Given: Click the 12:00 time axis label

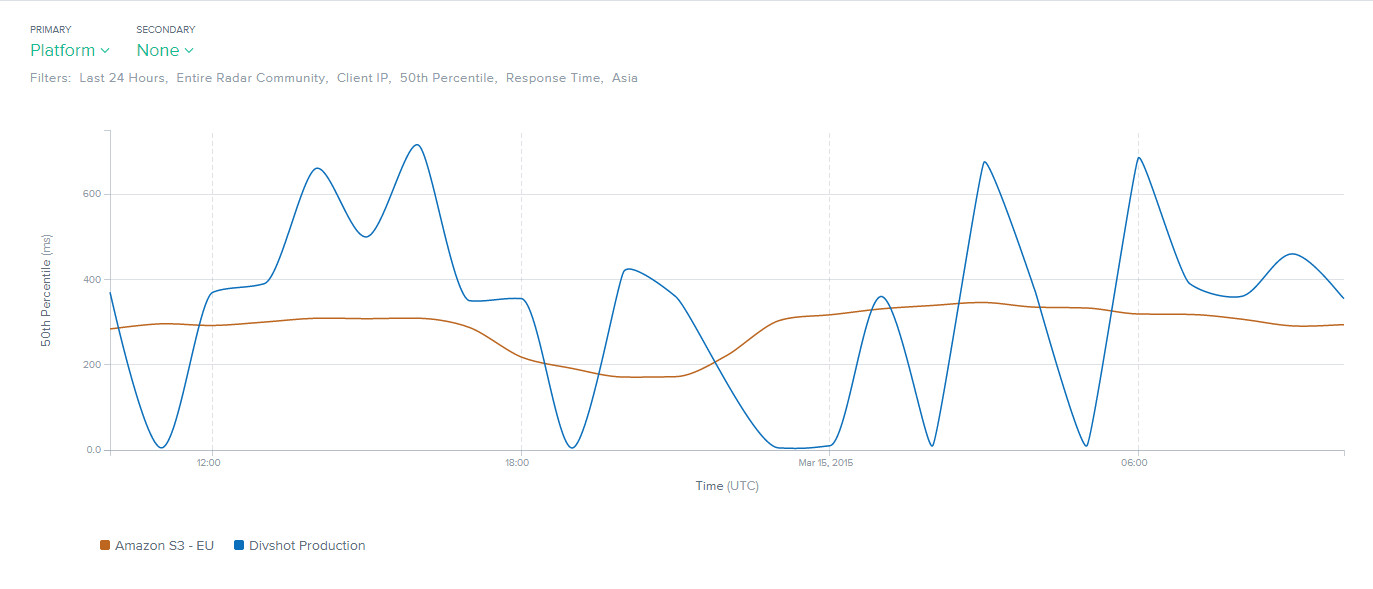Looking at the screenshot, I should click(x=209, y=463).
